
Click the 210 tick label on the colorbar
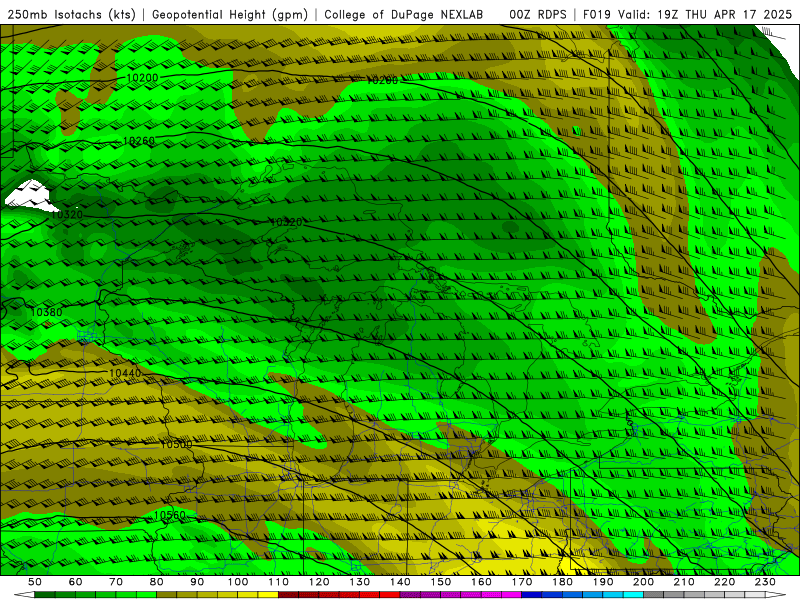pos(684,582)
